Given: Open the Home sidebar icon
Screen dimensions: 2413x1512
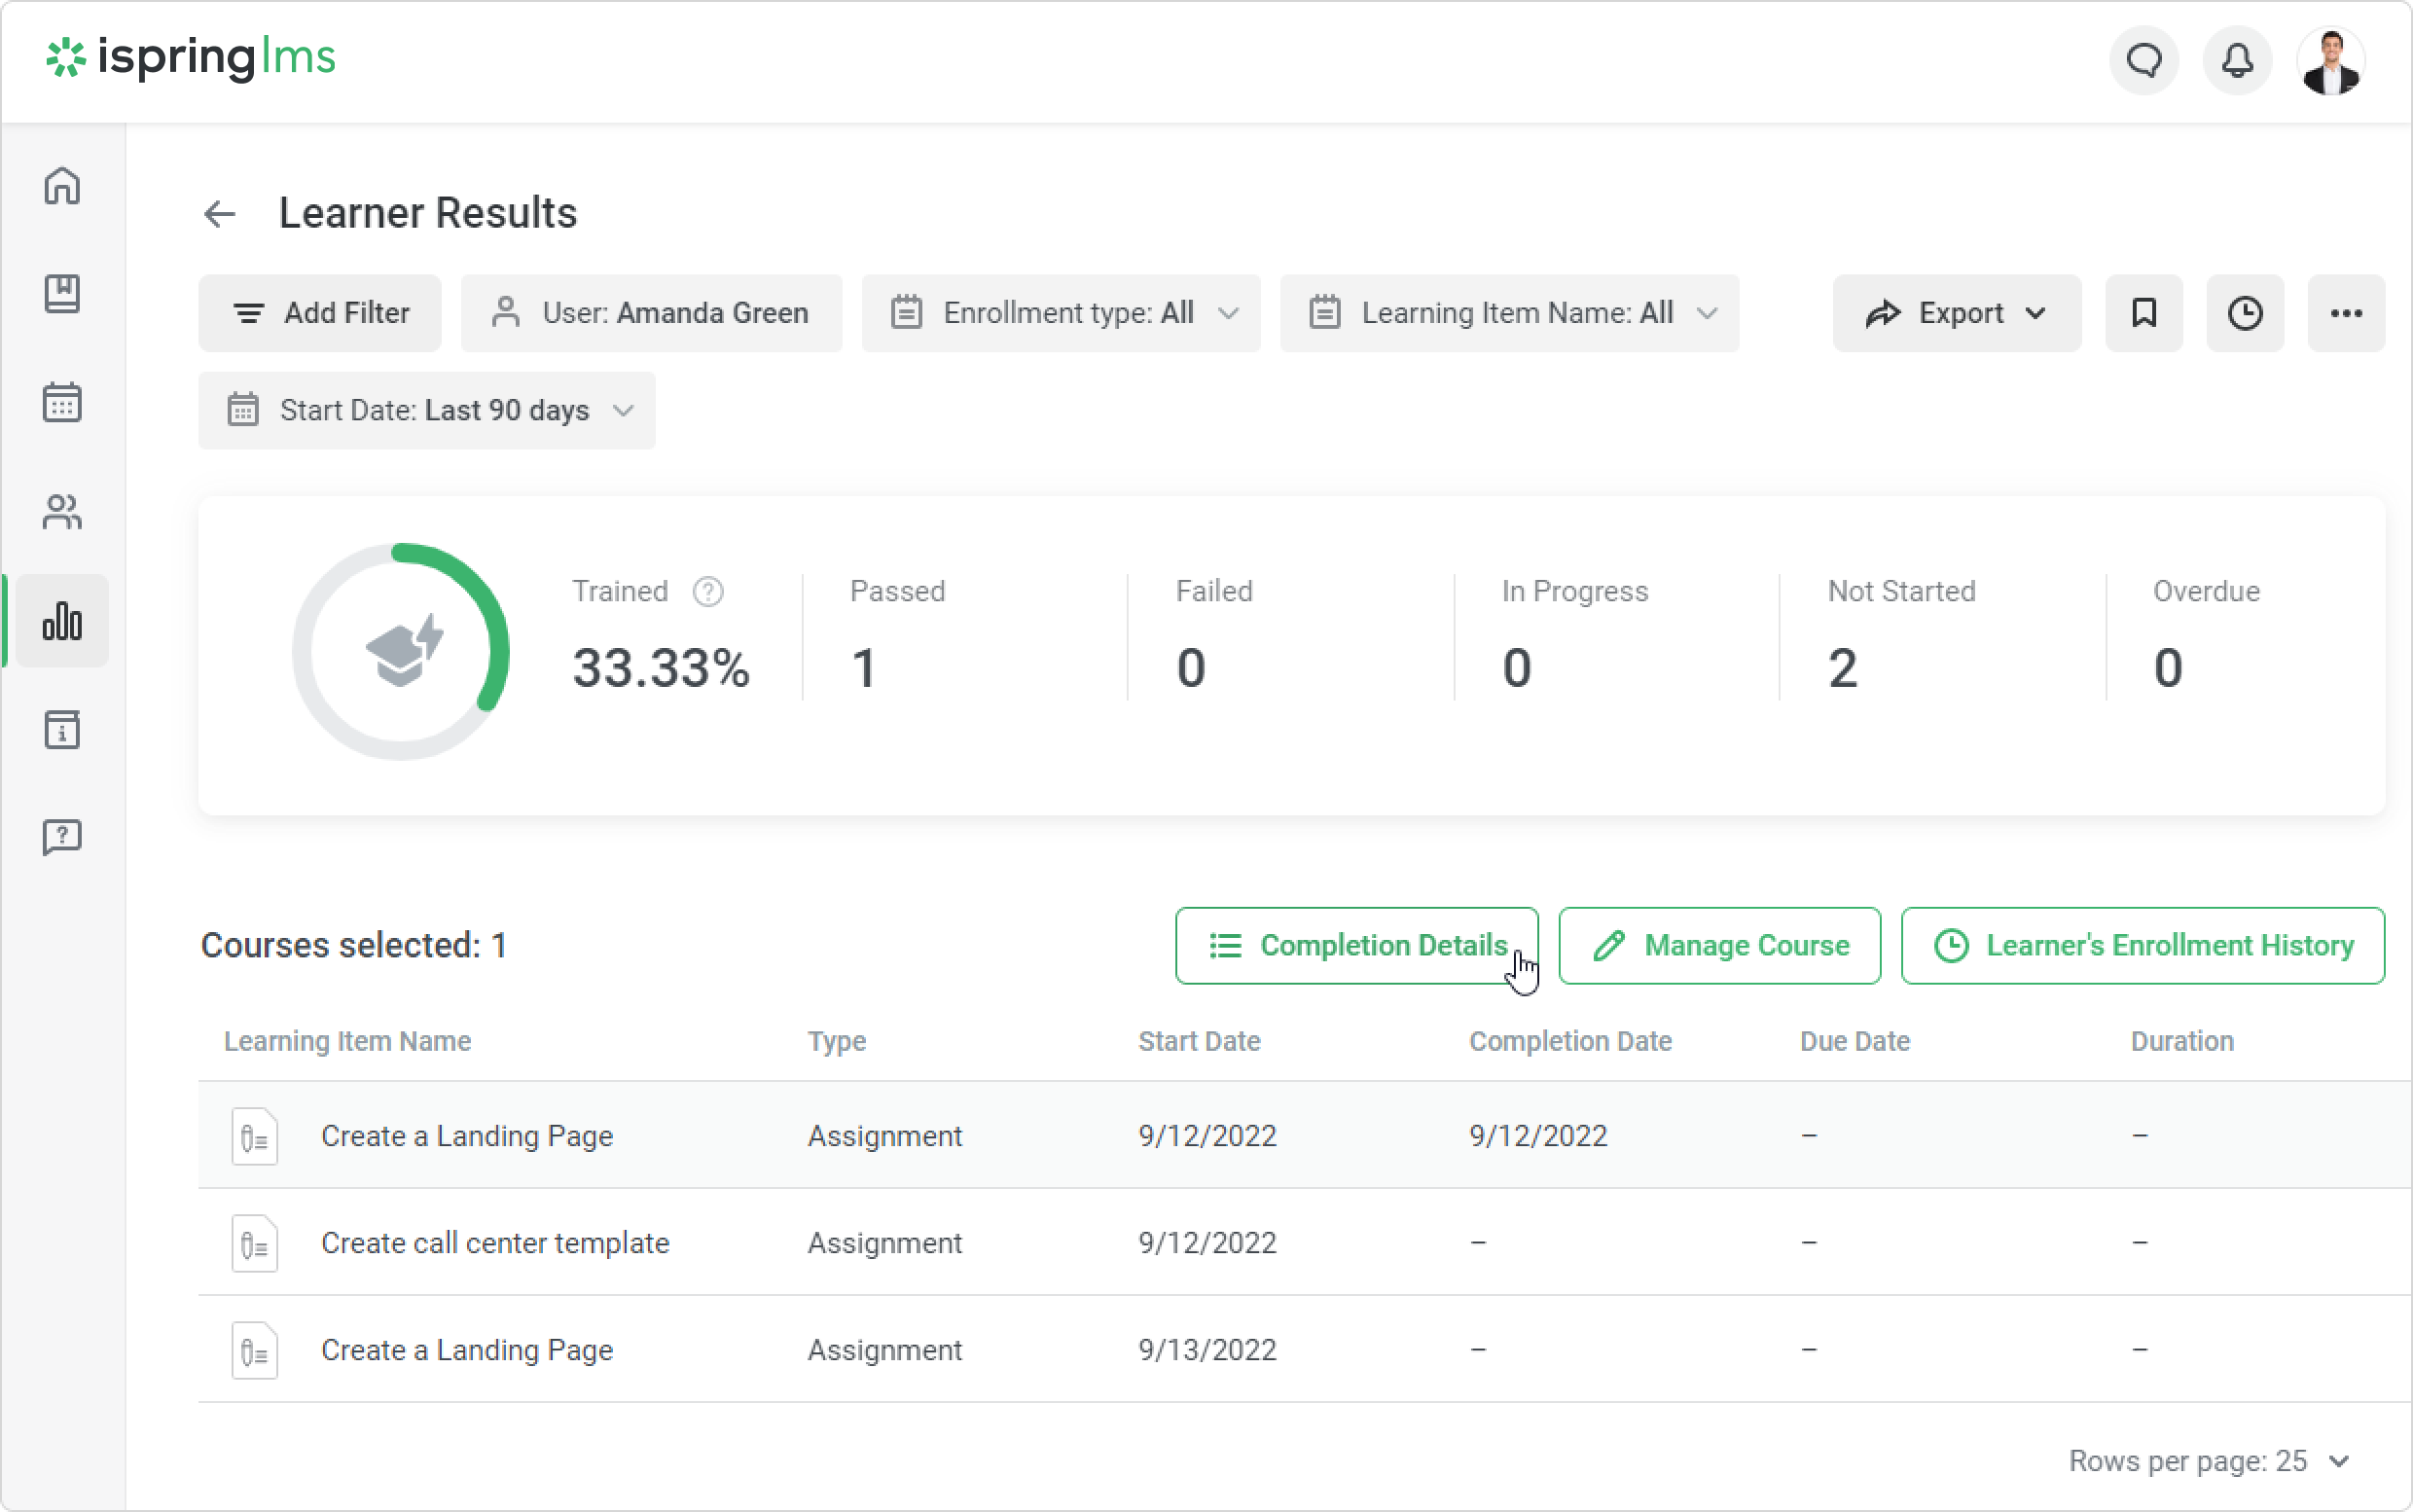Looking at the screenshot, I should (x=62, y=186).
